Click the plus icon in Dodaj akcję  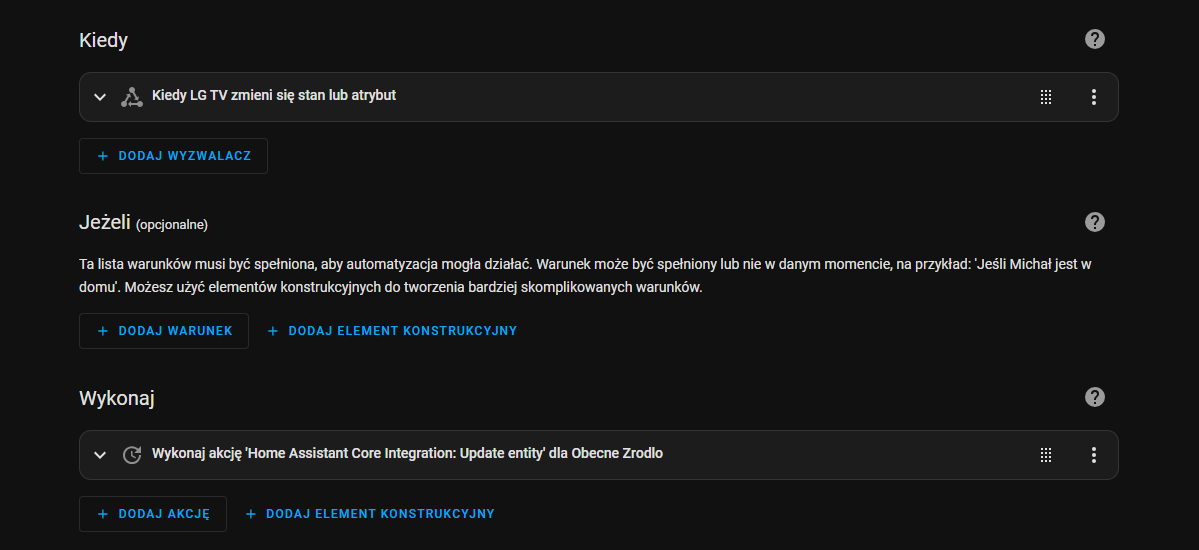pos(102,514)
